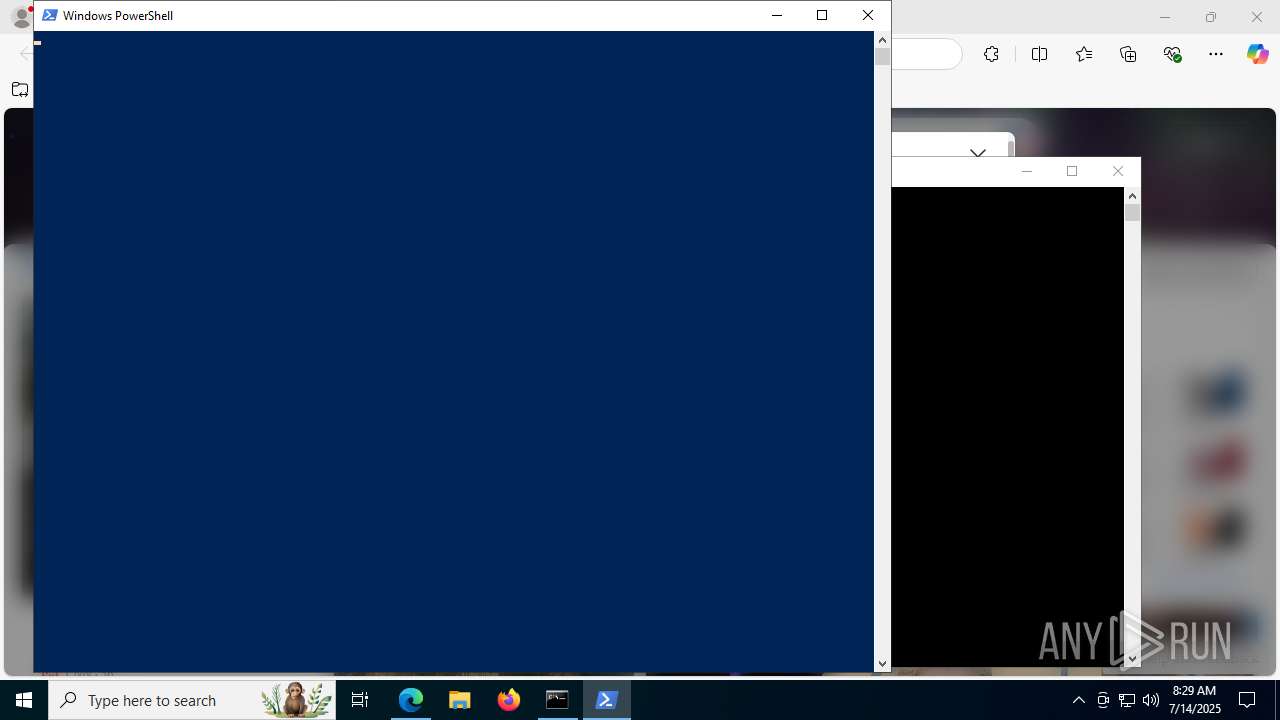Open Edge Favorites star icon

1084,54
